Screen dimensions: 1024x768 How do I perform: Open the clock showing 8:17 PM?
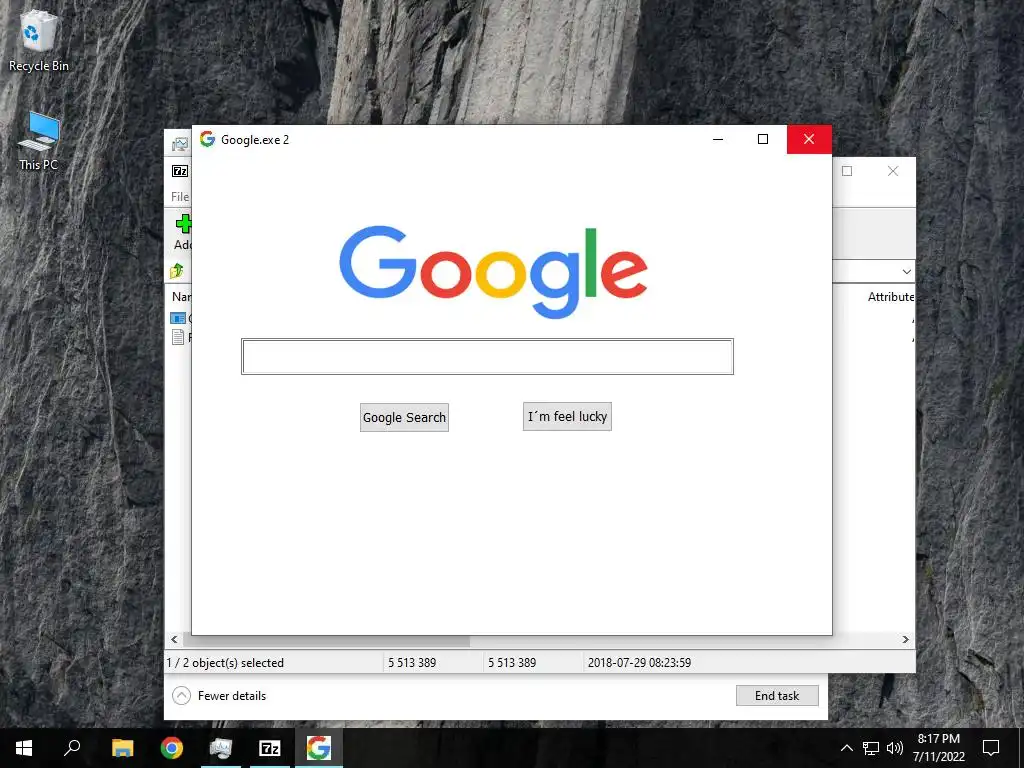pos(938,748)
